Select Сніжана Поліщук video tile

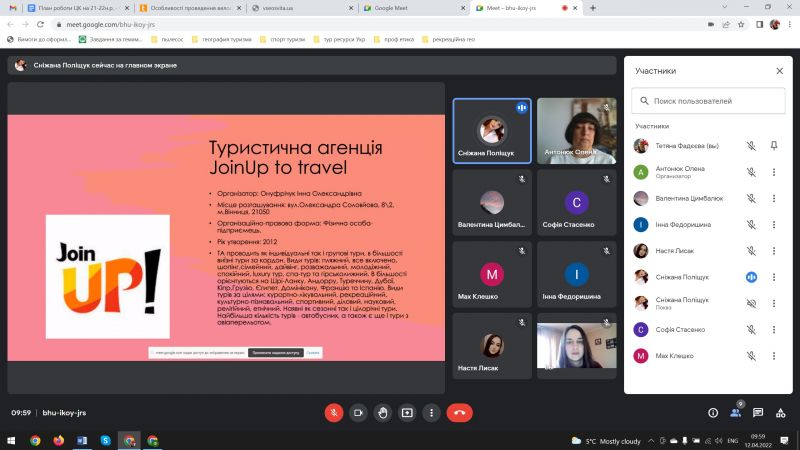point(492,131)
